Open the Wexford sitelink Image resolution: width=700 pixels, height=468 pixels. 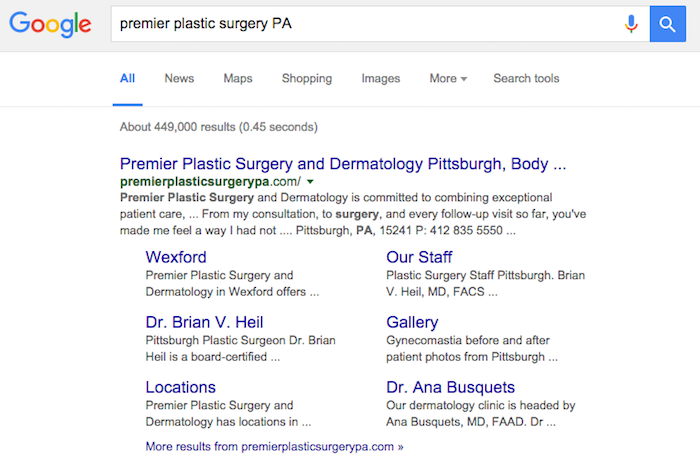(176, 257)
